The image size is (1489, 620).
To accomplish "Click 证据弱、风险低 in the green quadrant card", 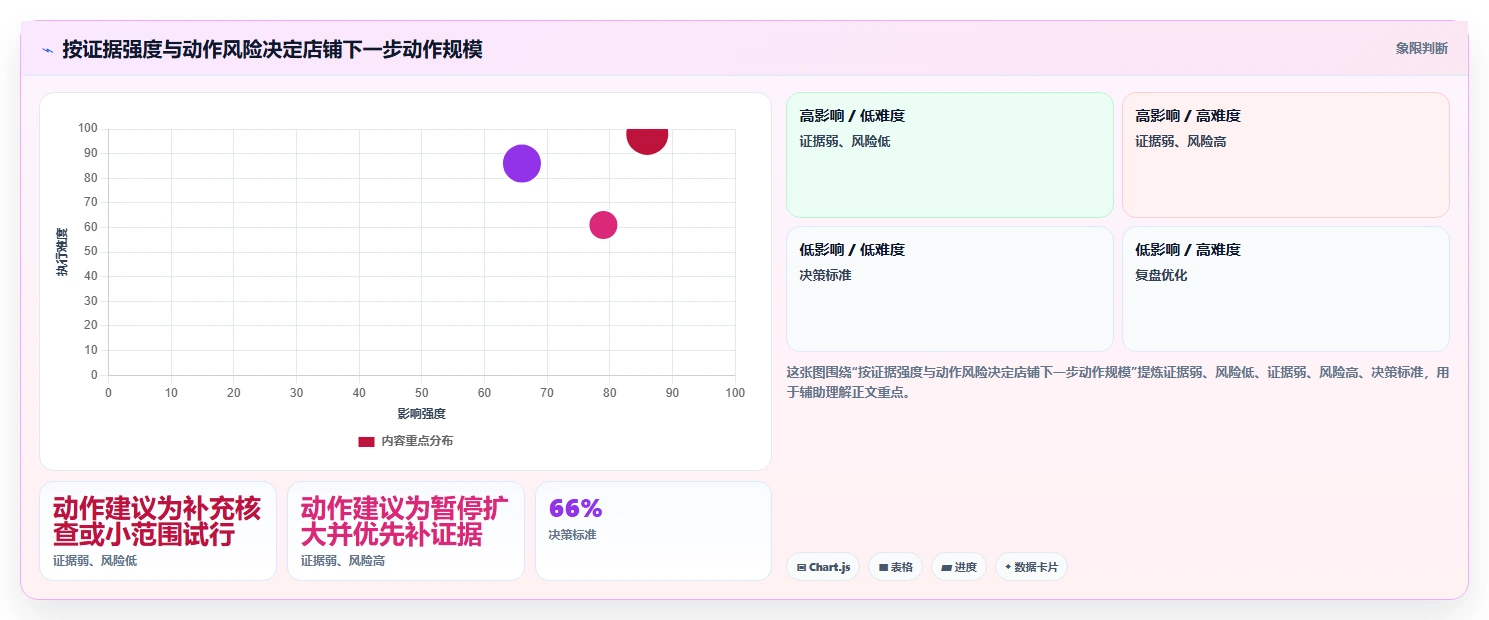I will [844, 141].
